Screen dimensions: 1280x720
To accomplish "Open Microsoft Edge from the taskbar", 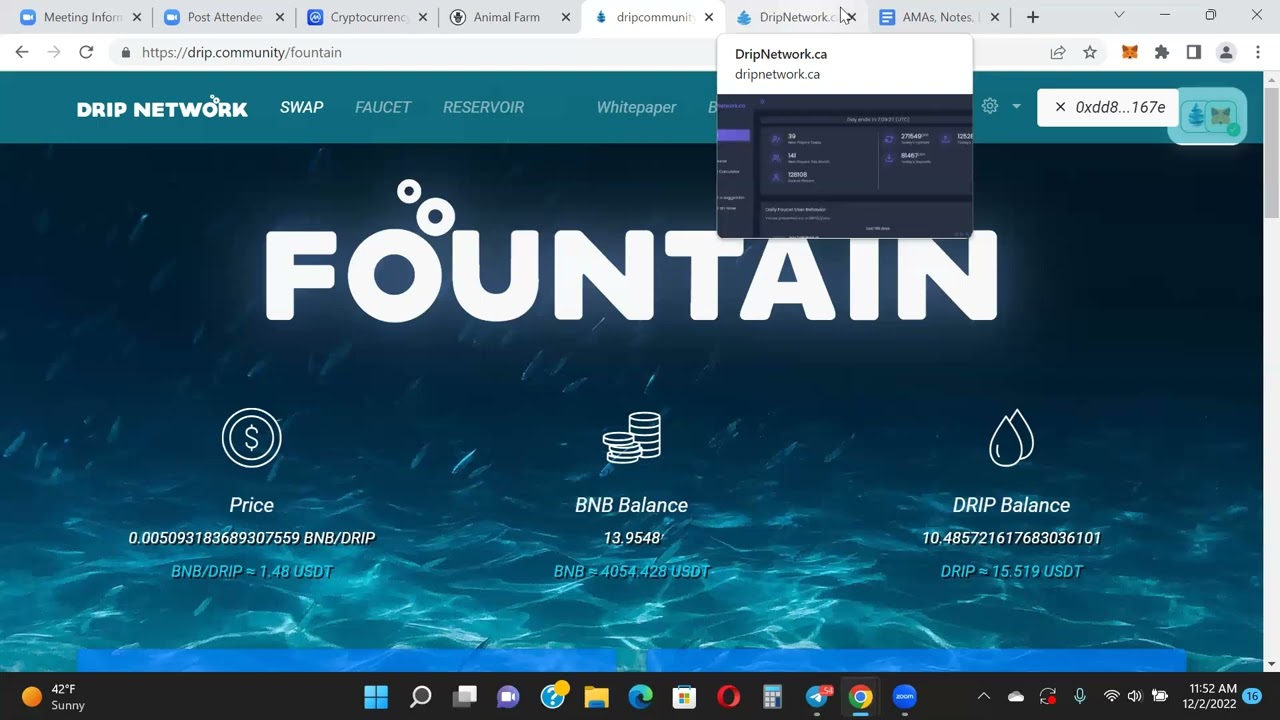I will (640, 697).
